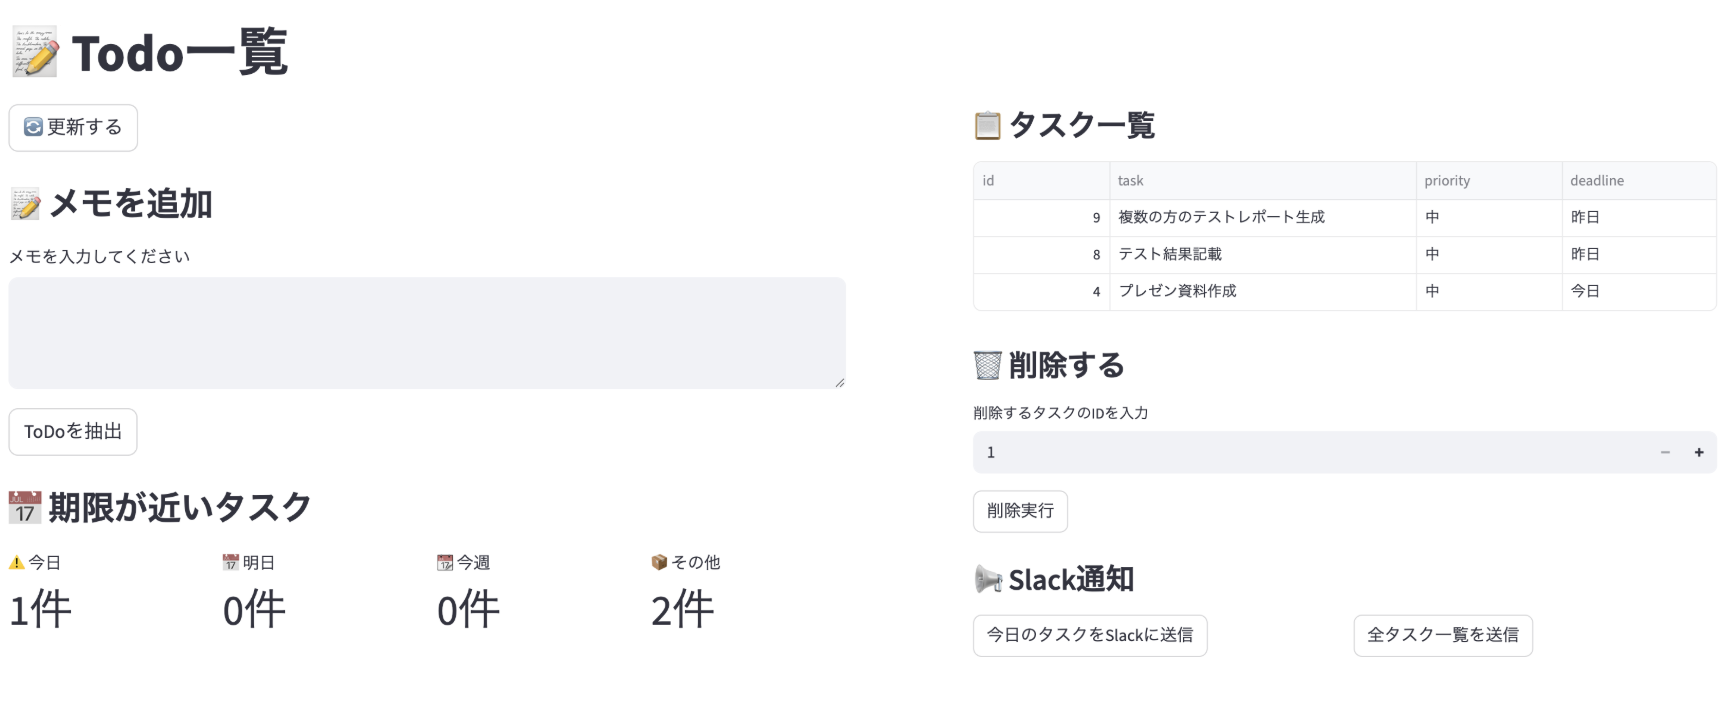The width and height of the screenshot is (1730, 708).
Task: Click the trash can icon beside 削除する
Action: click(x=987, y=366)
